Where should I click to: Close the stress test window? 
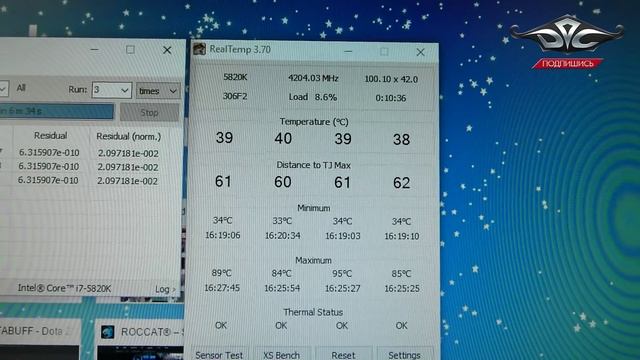click(167, 50)
